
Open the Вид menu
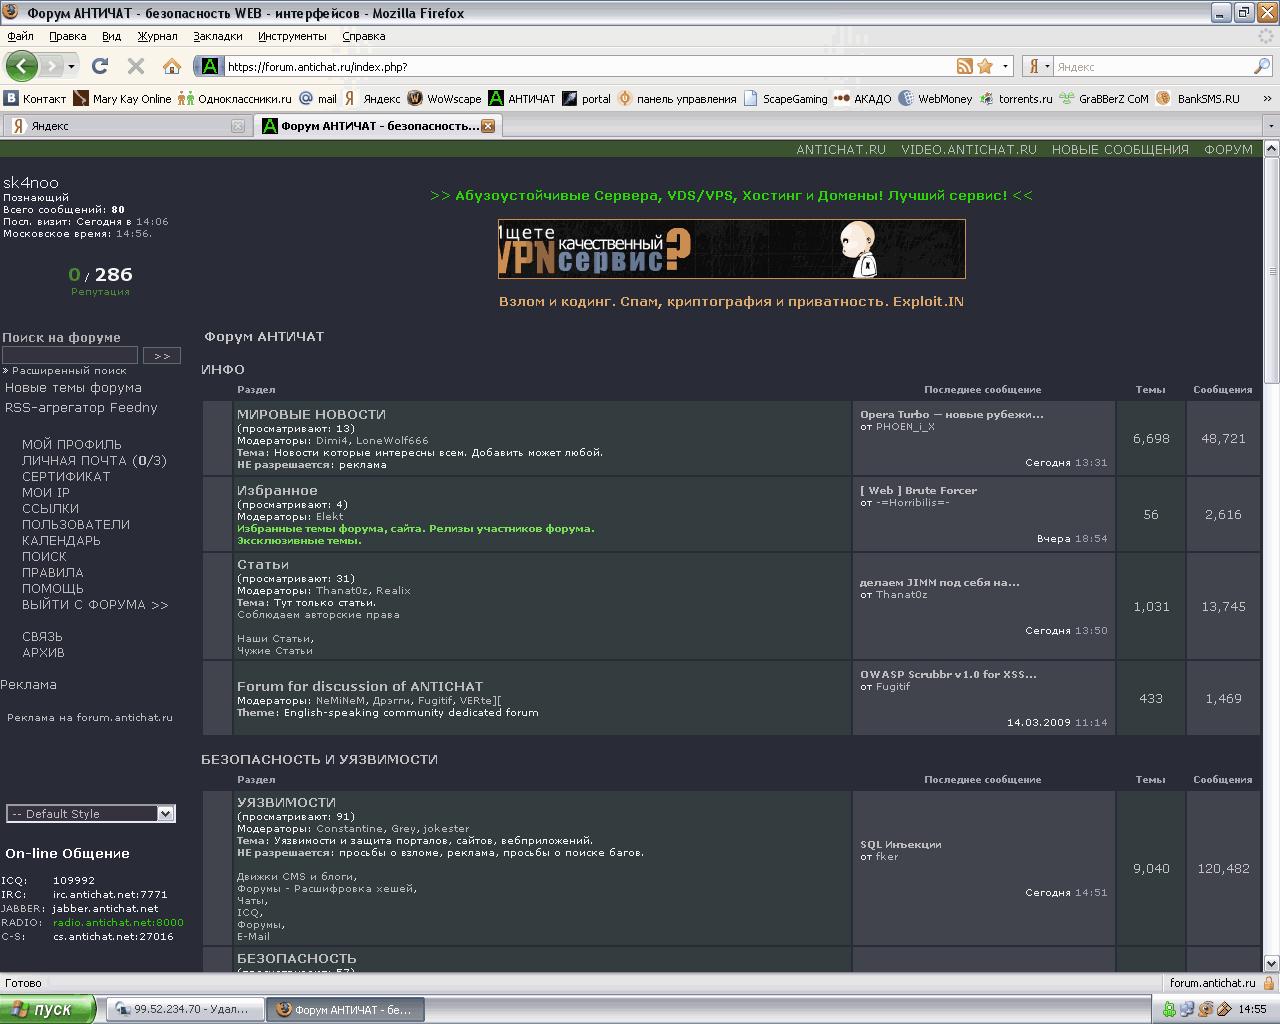[x=112, y=36]
